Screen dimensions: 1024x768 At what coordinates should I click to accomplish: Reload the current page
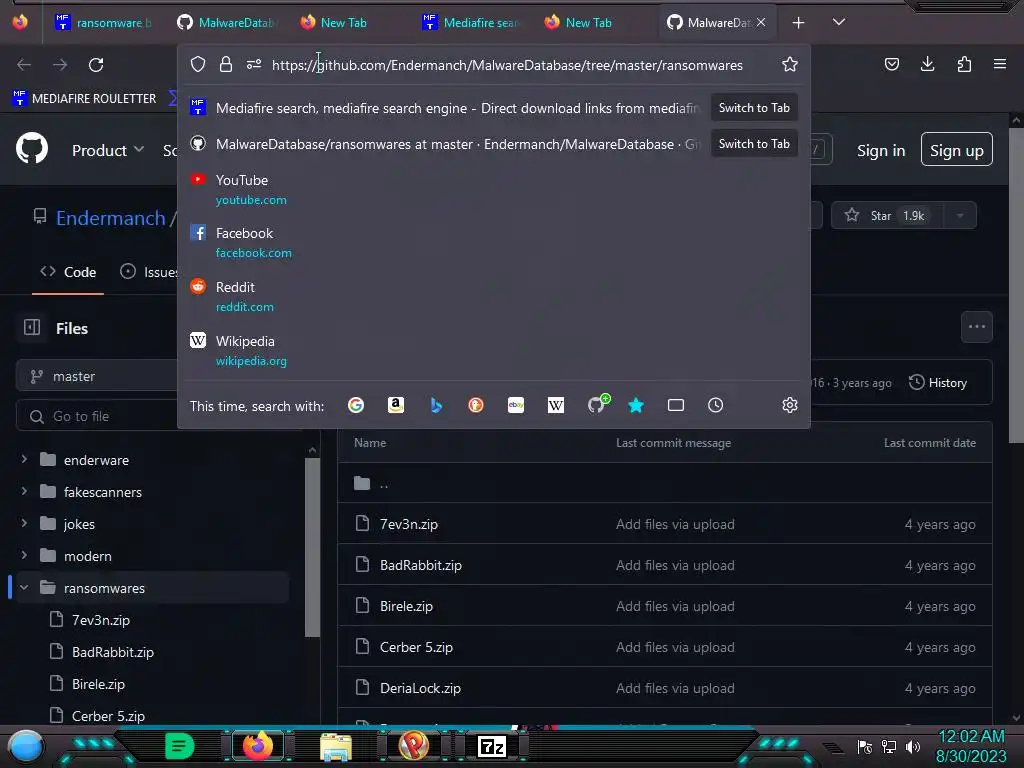pyautogui.click(x=96, y=65)
